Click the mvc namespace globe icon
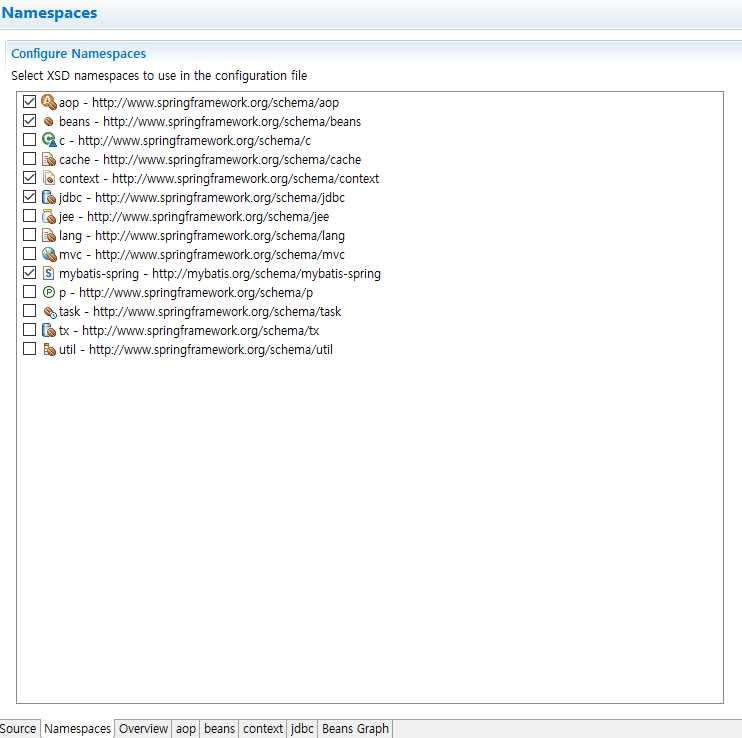 pos(49,255)
